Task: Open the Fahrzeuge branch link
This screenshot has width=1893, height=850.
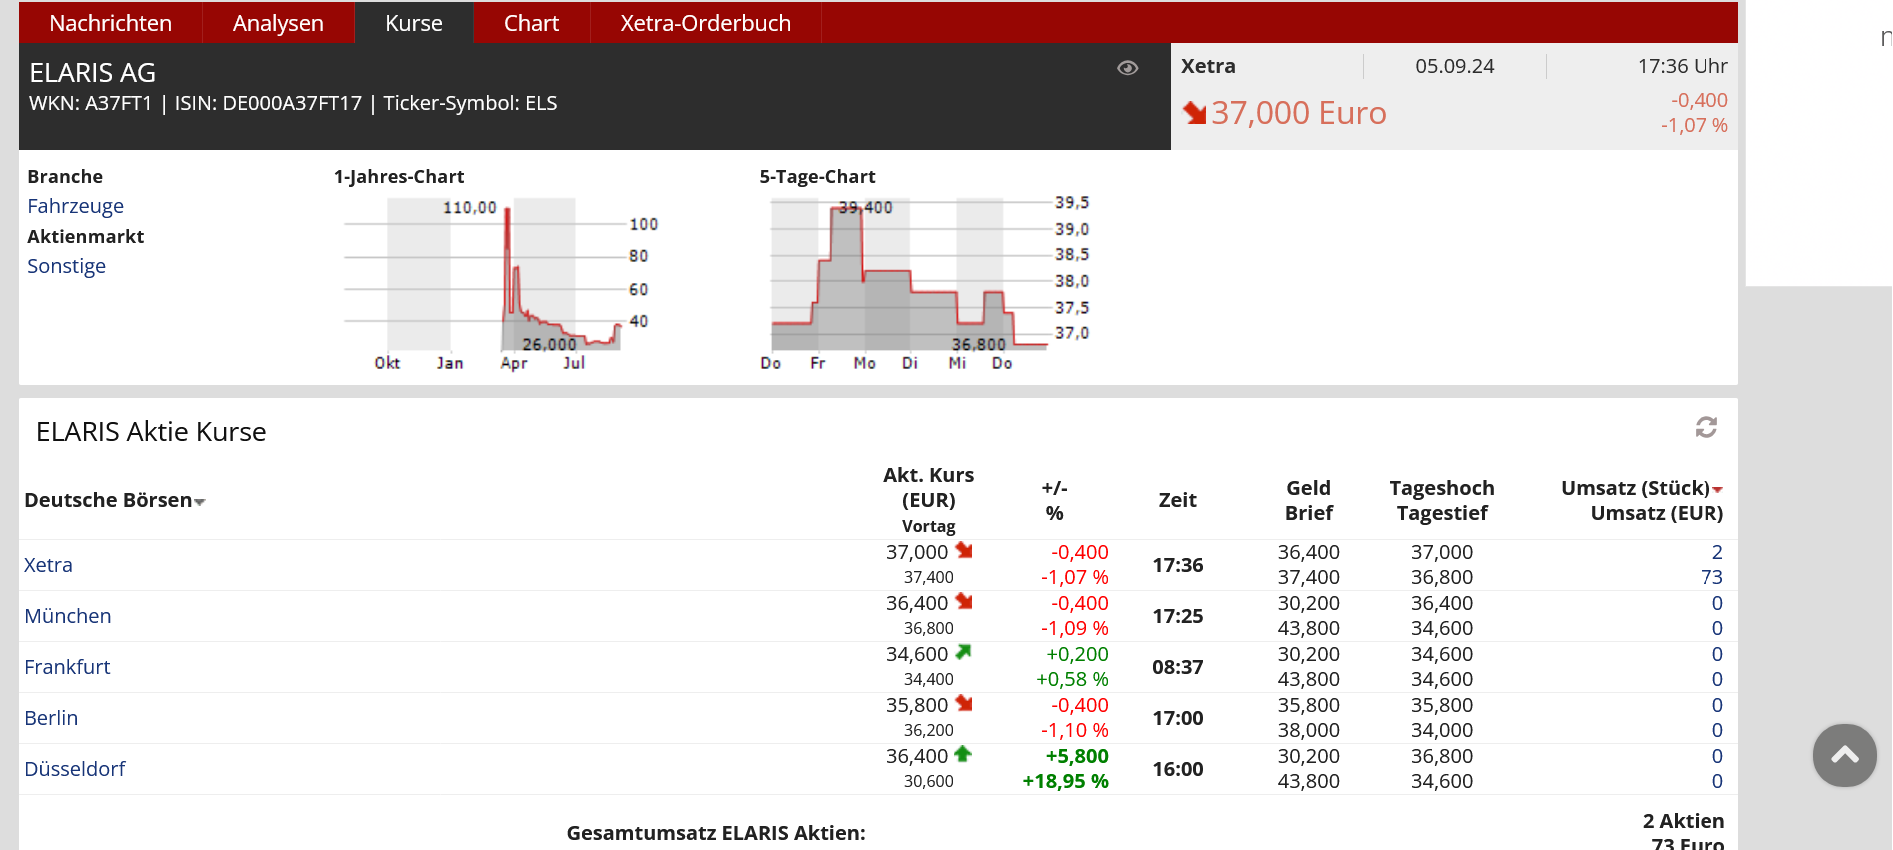Action: click(x=75, y=206)
